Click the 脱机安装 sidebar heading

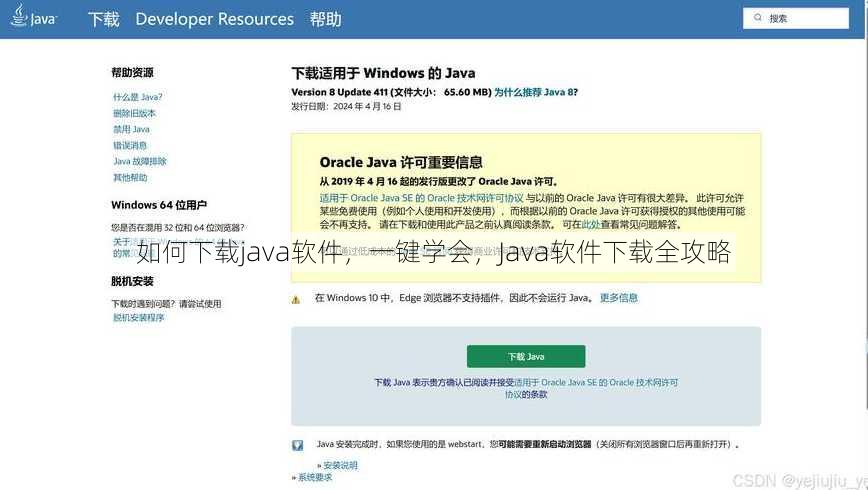point(132,281)
